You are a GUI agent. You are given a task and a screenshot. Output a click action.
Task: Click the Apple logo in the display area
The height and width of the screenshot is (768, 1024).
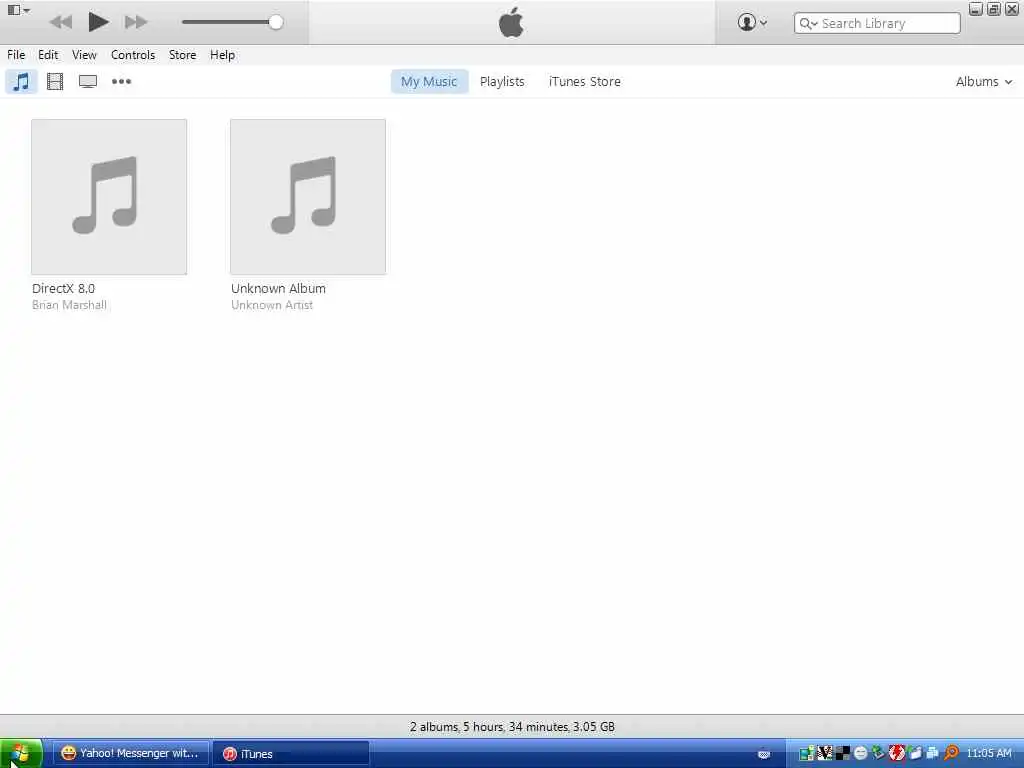pyautogui.click(x=511, y=22)
